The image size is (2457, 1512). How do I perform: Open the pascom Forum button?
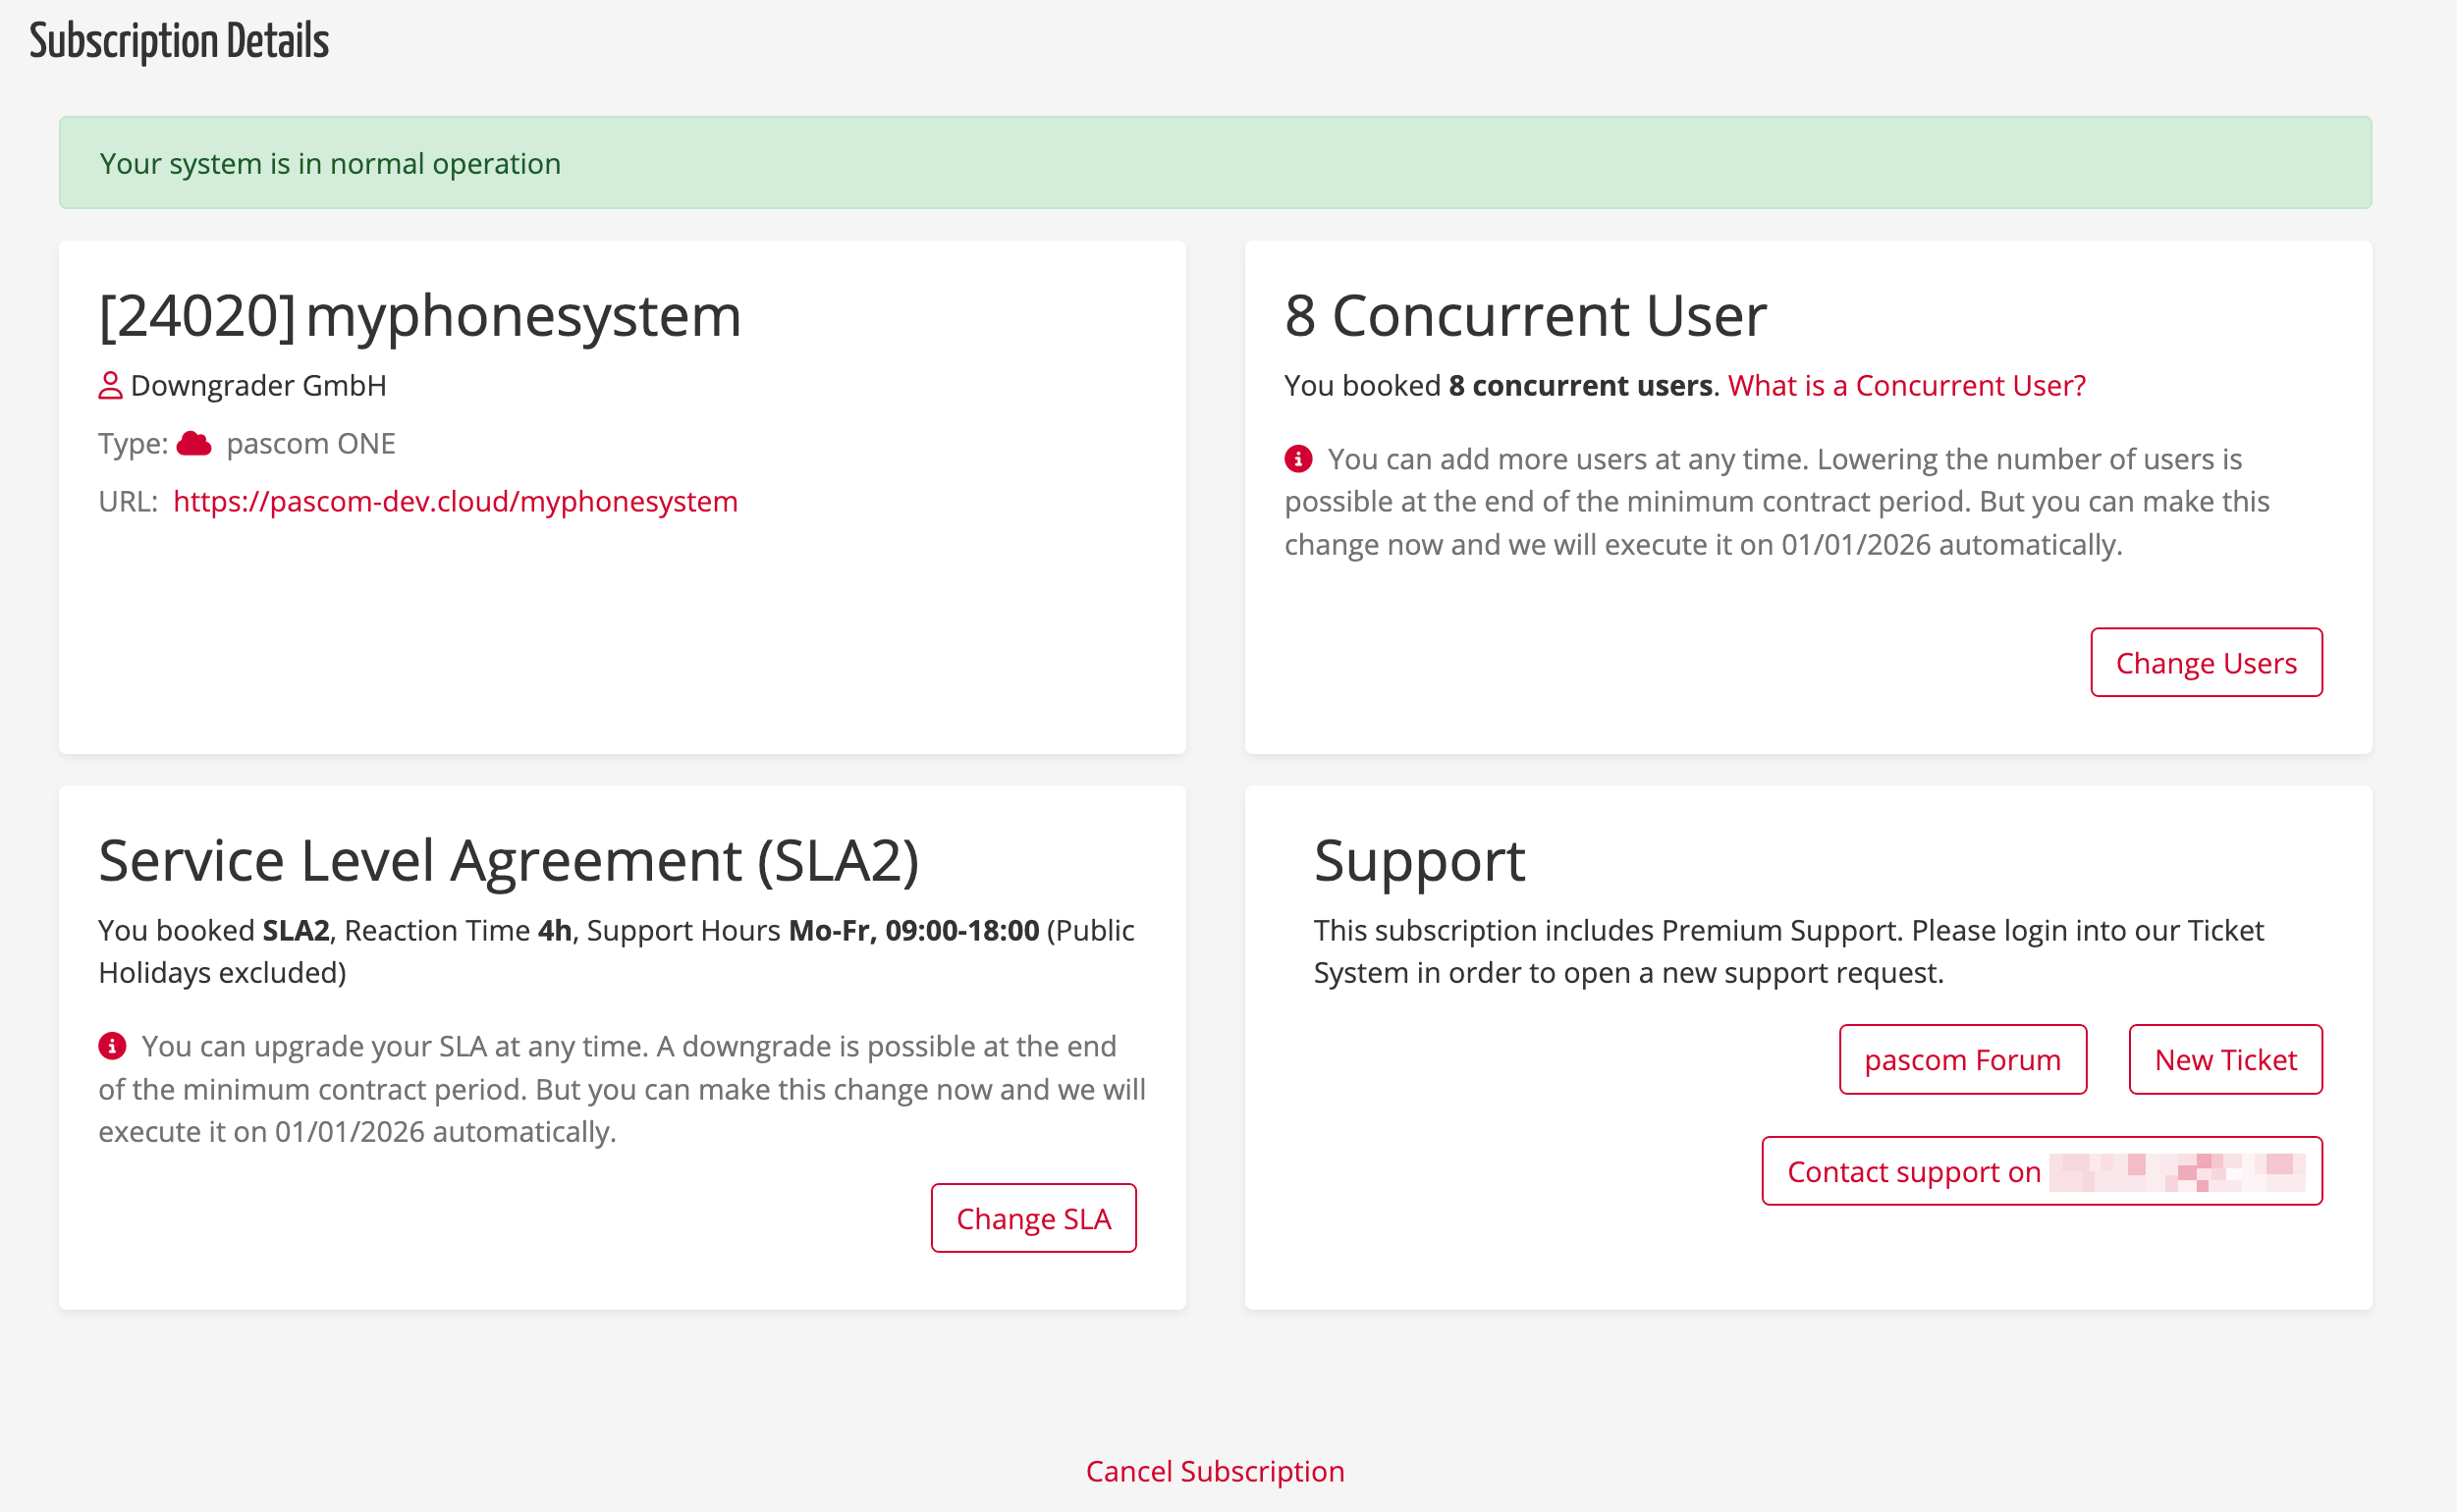pyautogui.click(x=1962, y=1059)
